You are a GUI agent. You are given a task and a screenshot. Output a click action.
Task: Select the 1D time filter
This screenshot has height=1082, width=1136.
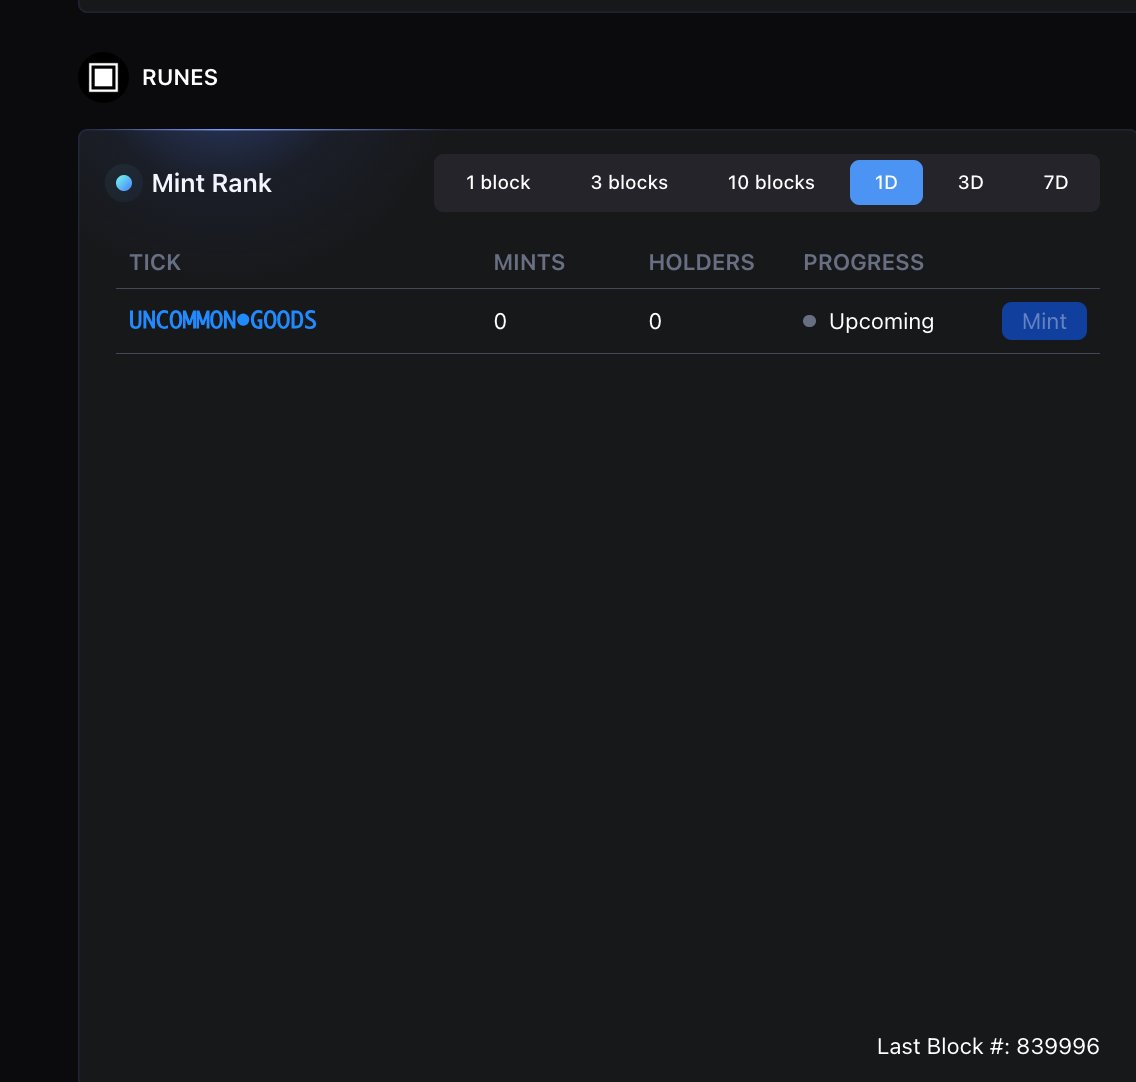tap(886, 183)
